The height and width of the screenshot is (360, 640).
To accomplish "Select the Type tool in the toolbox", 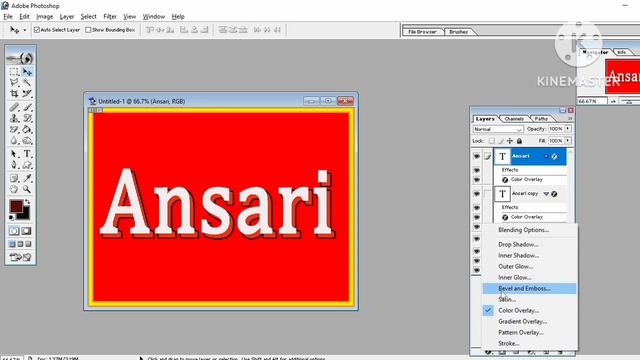I will (x=27, y=154).
